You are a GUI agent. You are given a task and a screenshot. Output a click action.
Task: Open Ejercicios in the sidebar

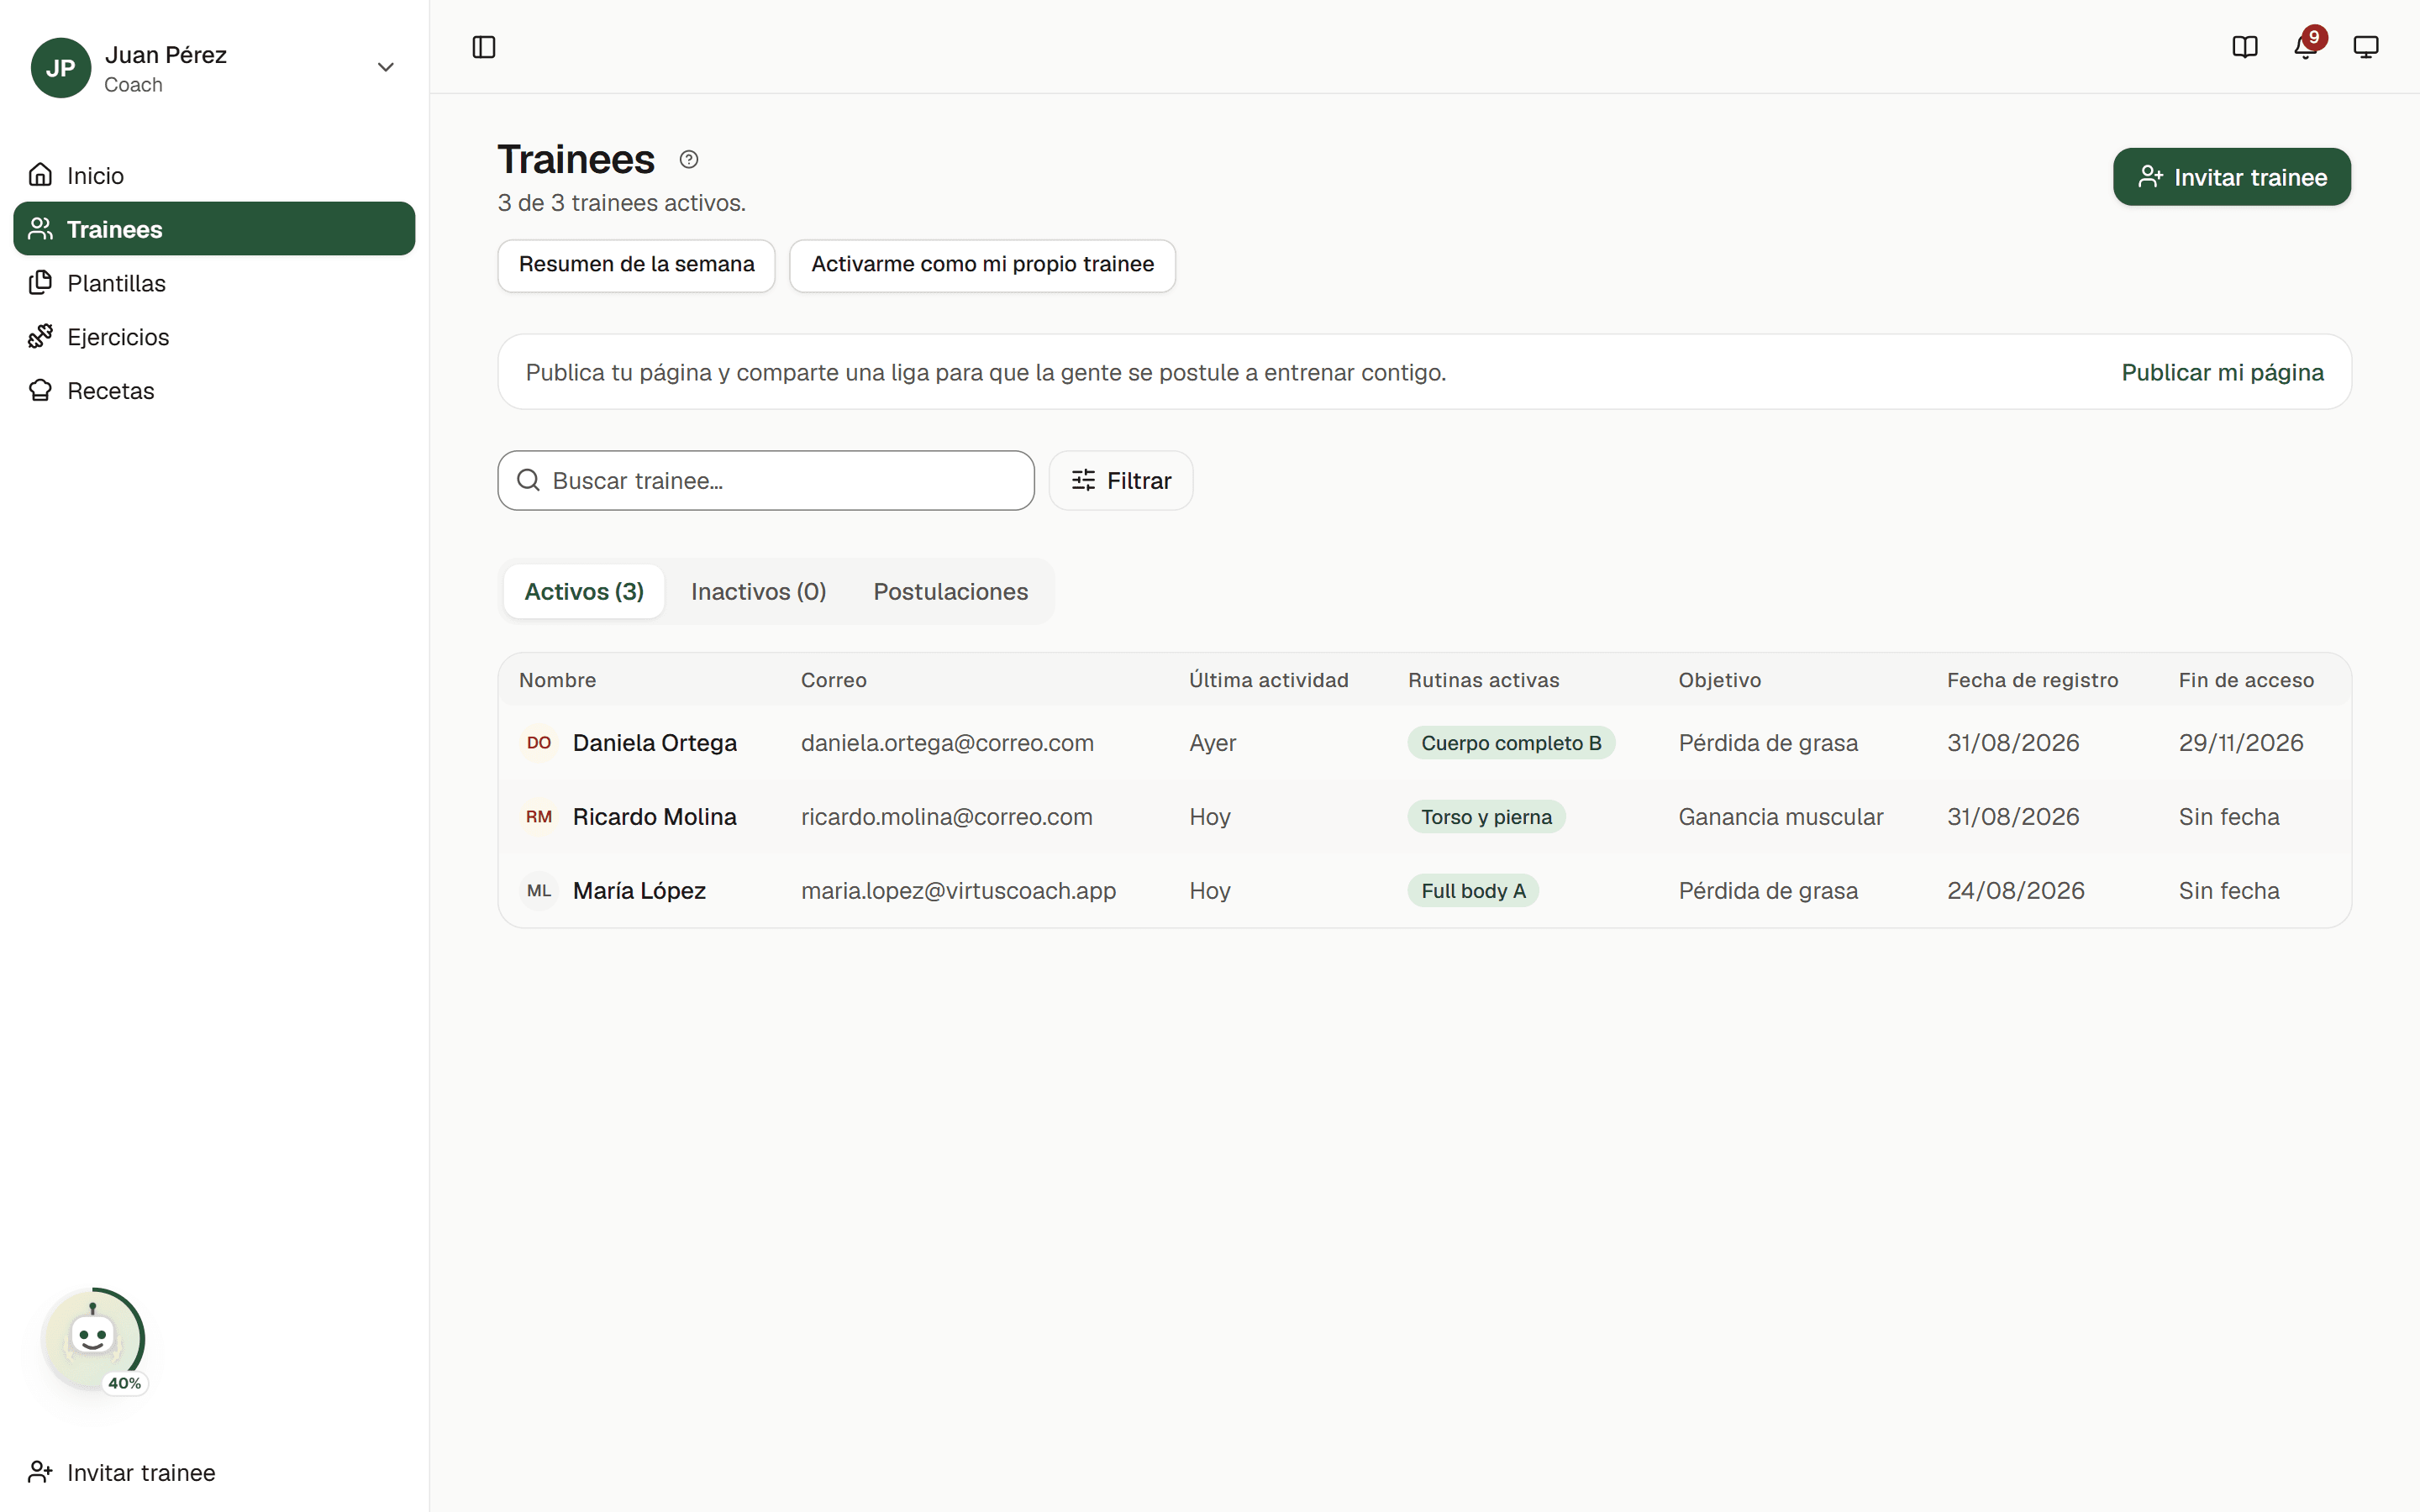pyautogui.click(x=214, y=337)
